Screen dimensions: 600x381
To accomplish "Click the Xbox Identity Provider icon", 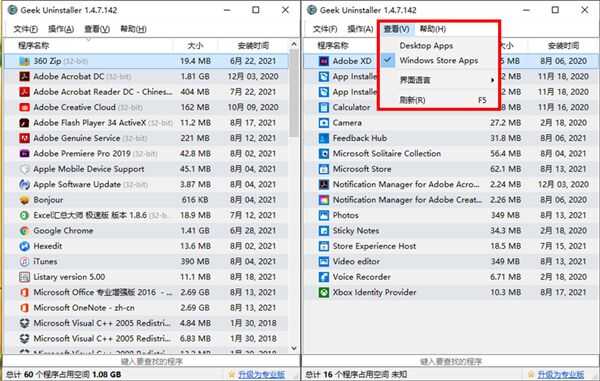I will coord(324,292).
